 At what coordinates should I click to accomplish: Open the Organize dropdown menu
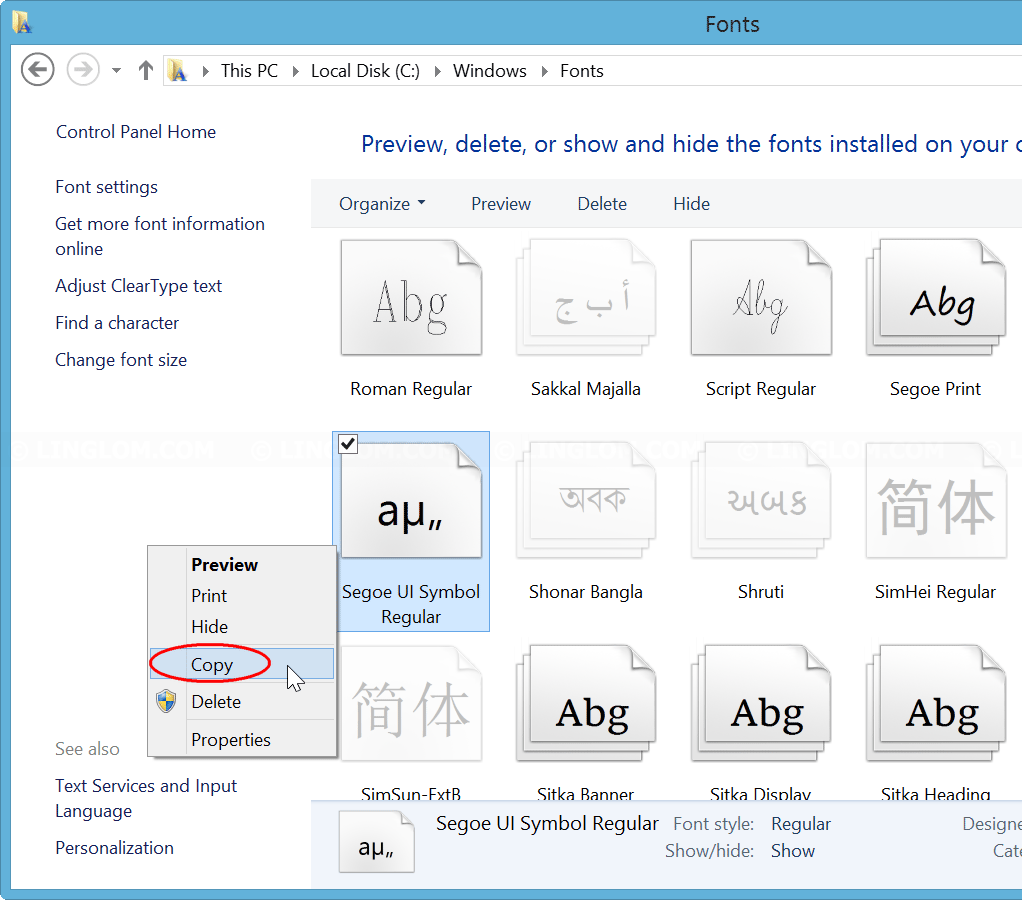(x=382, y=203)
